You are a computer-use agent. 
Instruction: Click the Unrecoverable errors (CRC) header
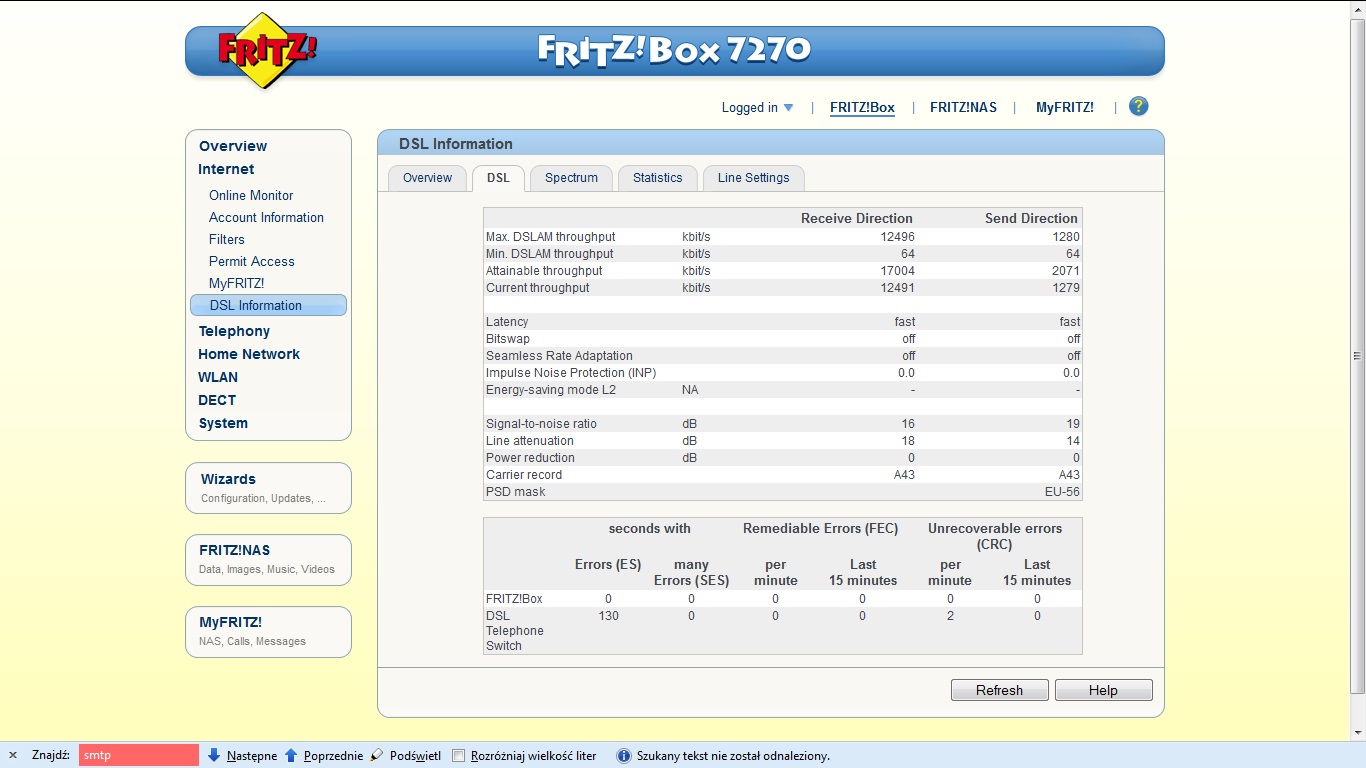pos(995,536)
